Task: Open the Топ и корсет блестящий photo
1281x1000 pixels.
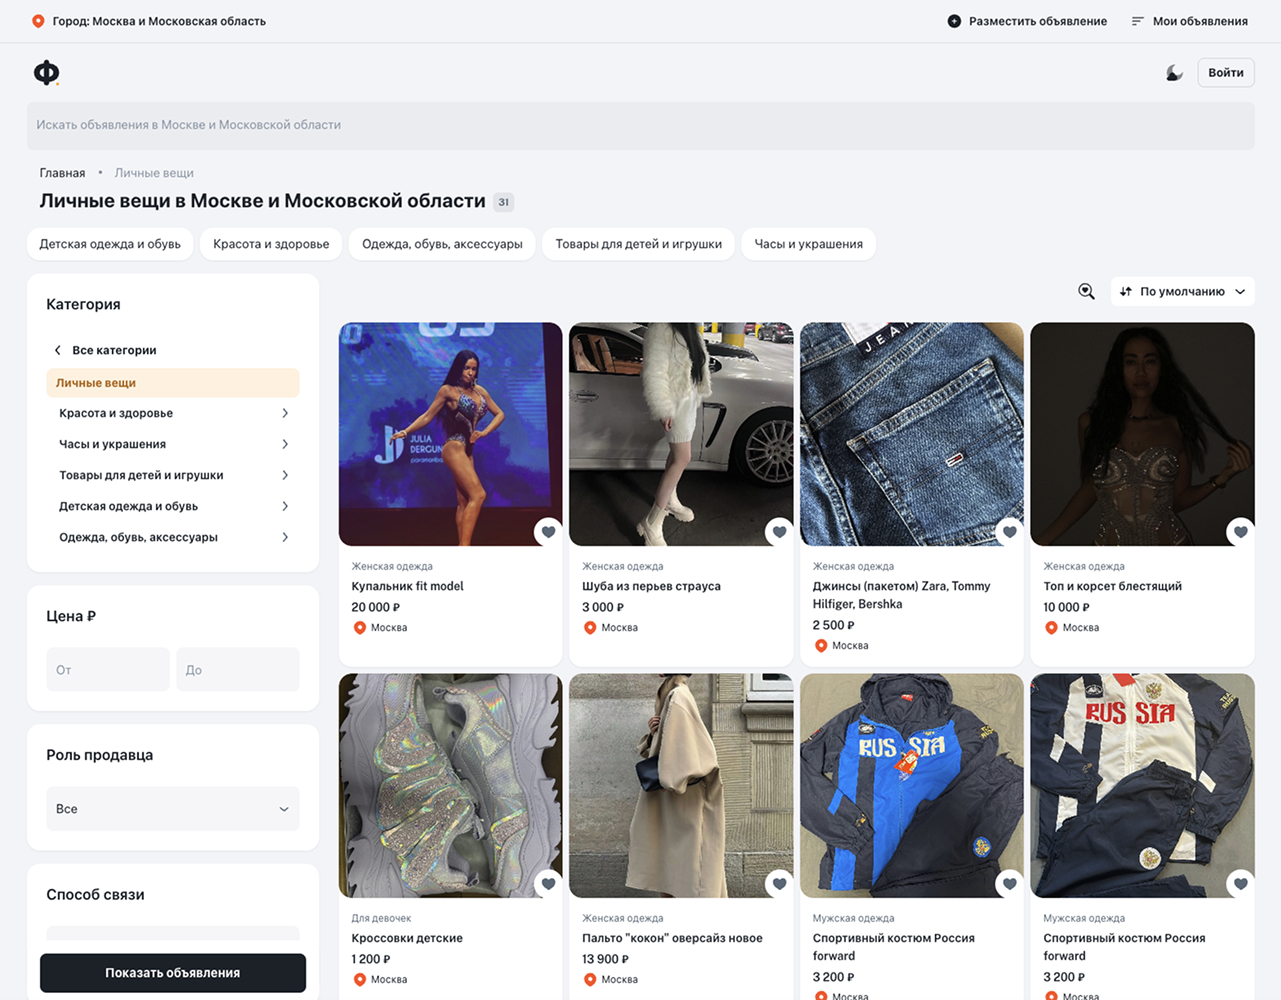Action: [x=1142, y=434]
